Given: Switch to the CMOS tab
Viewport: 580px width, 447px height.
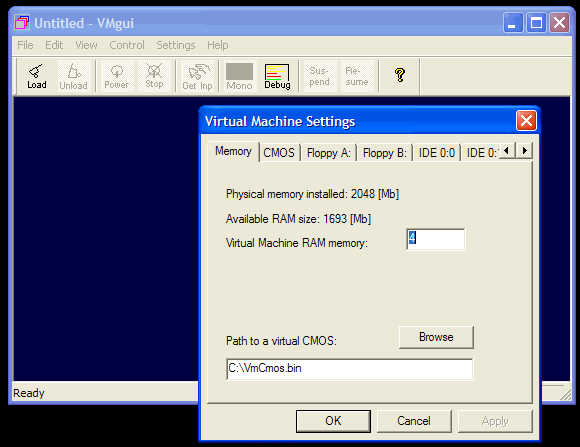Looking at the screenshot, I should (x=279, y=152).
